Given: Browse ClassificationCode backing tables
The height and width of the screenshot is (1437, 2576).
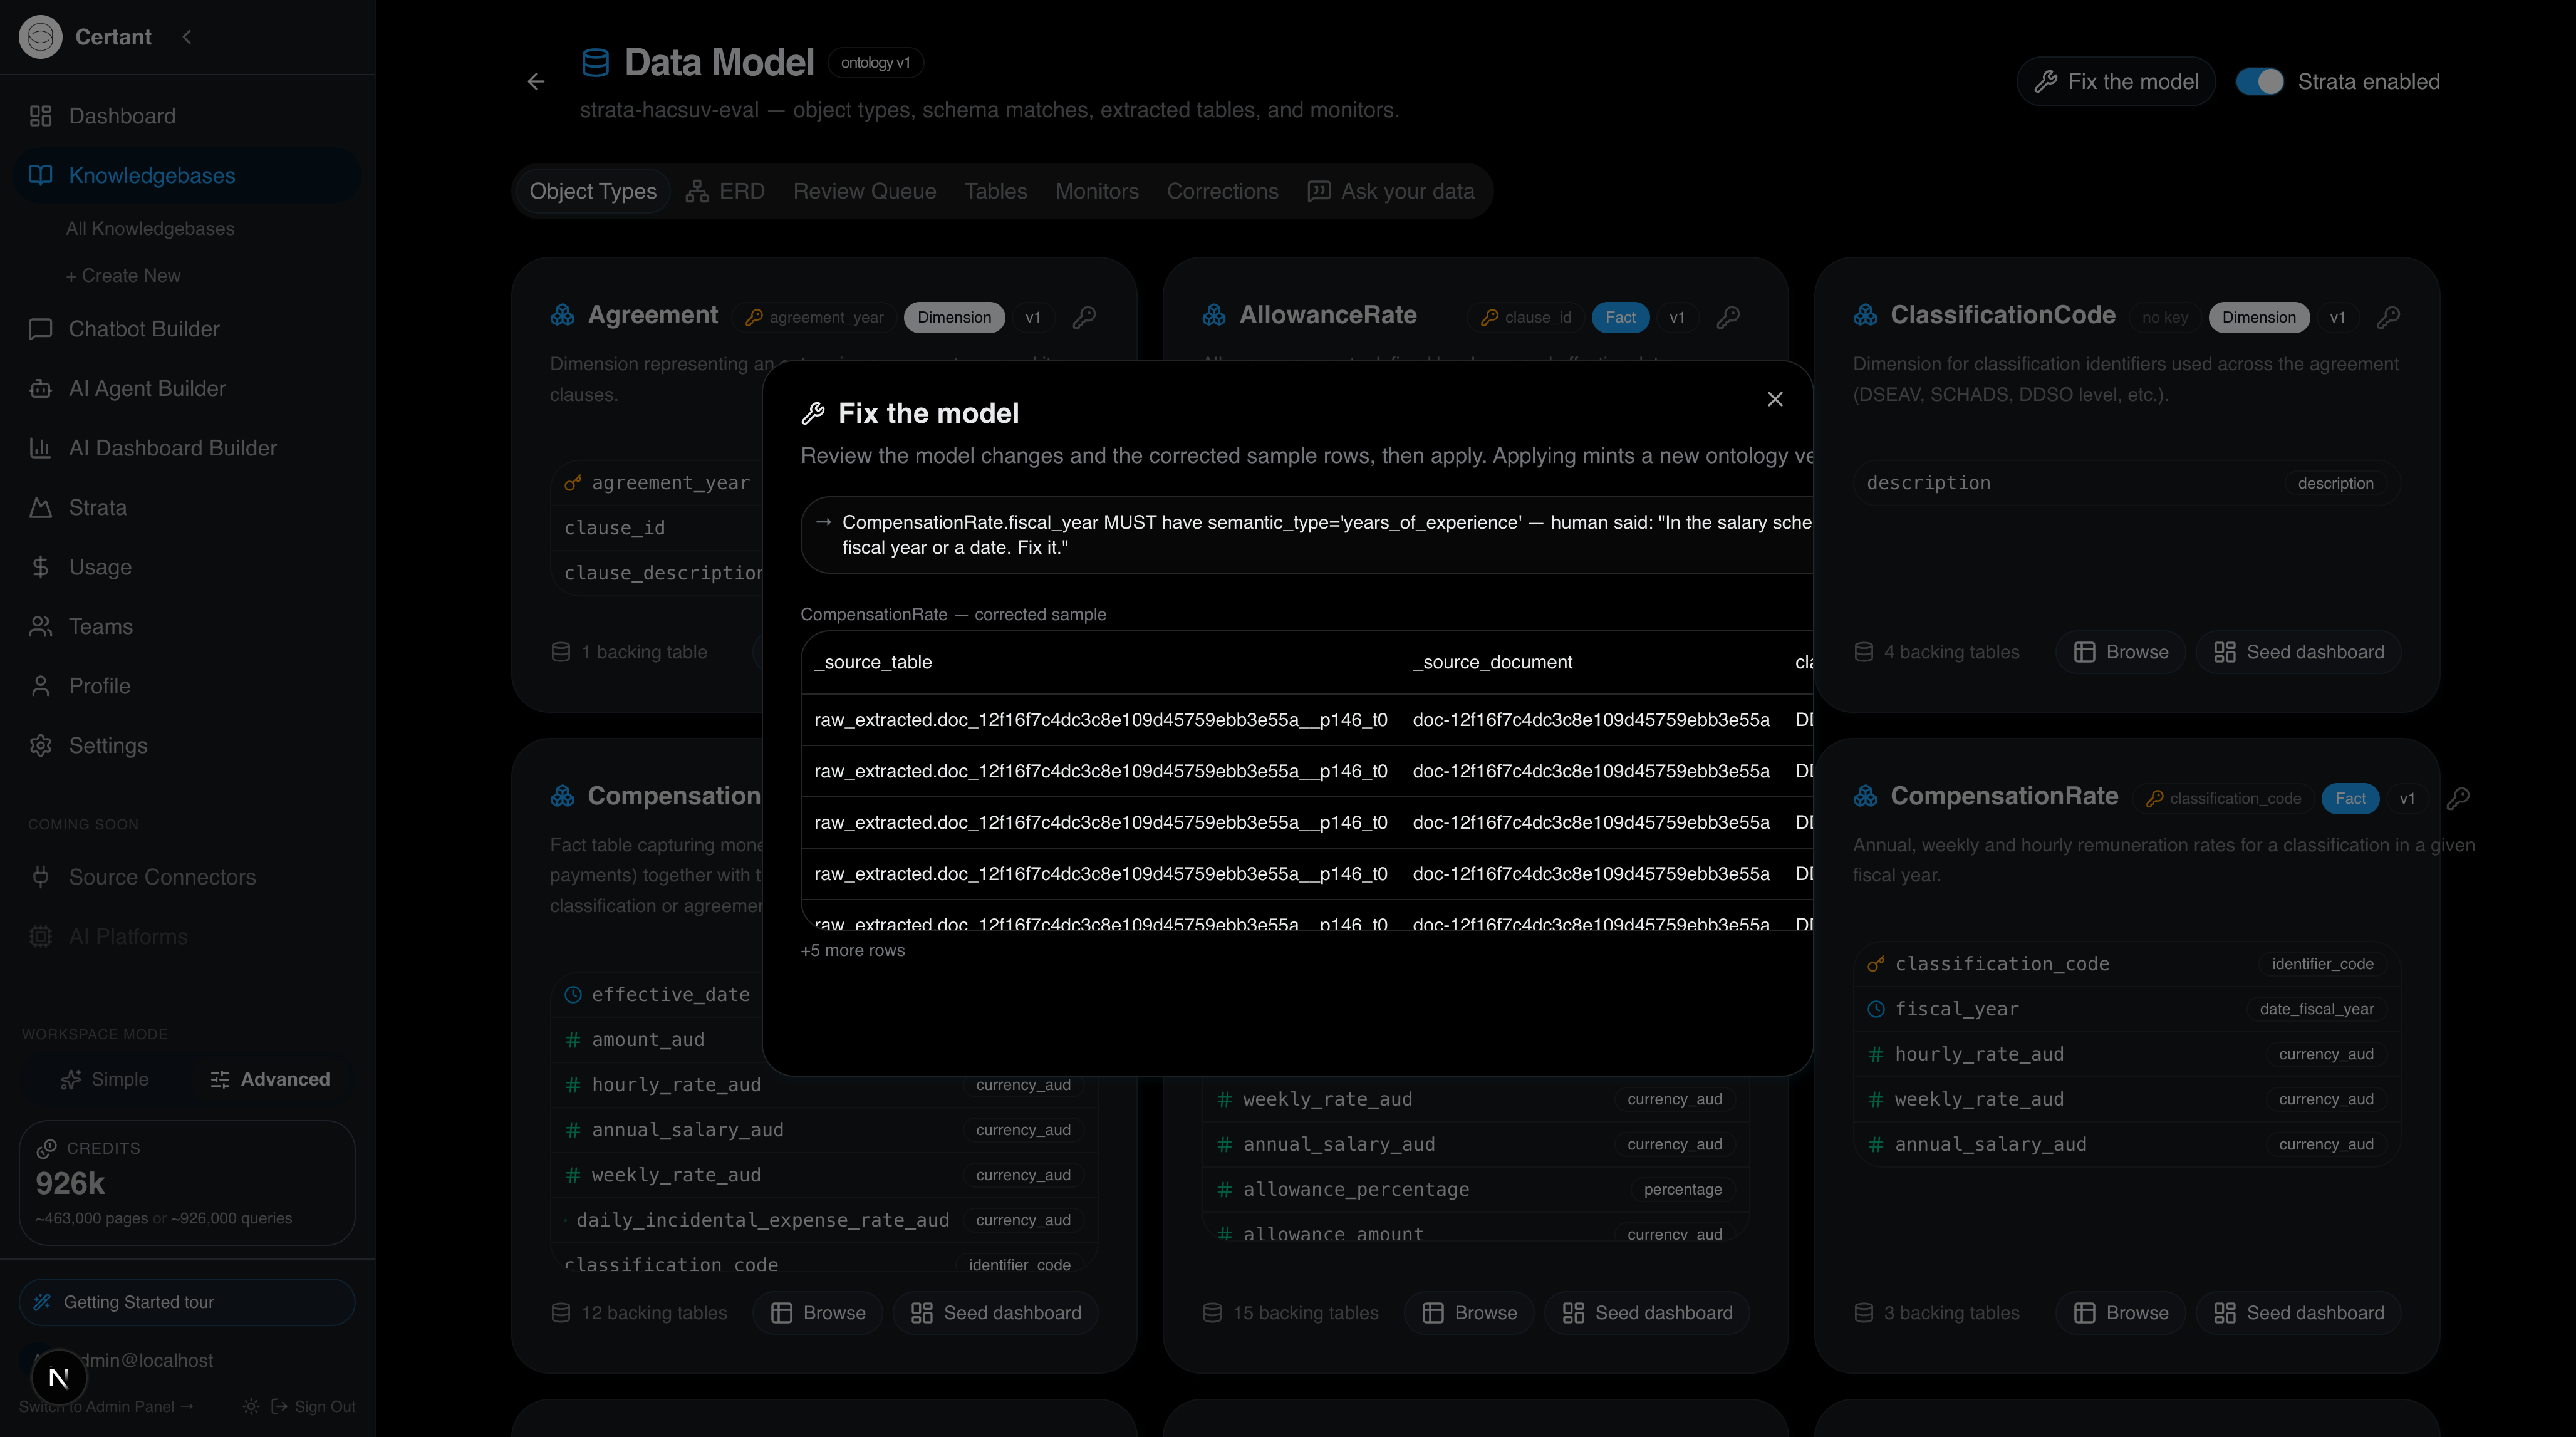Looking at the screenshot, I should [2120, 652].
